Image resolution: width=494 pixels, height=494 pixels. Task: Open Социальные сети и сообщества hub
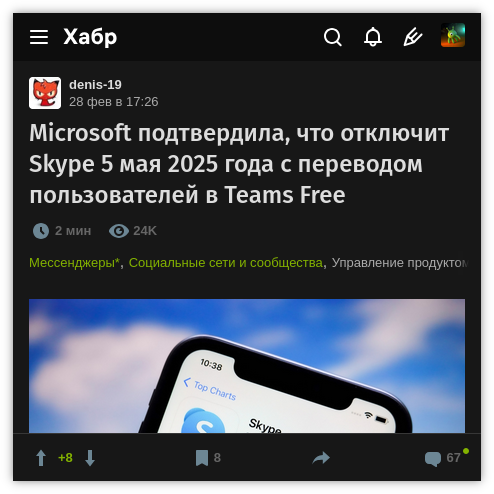pos(226,263)
